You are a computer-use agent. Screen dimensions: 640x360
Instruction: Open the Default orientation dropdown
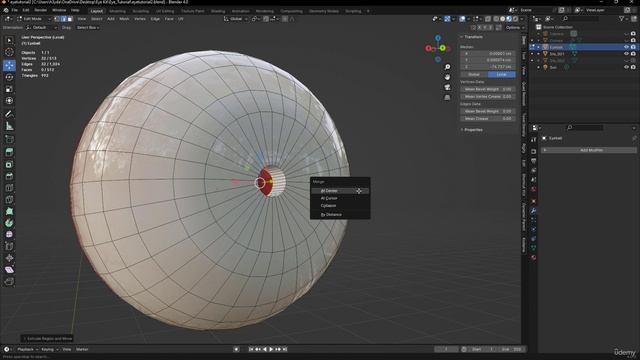click(x=41, y=27)
